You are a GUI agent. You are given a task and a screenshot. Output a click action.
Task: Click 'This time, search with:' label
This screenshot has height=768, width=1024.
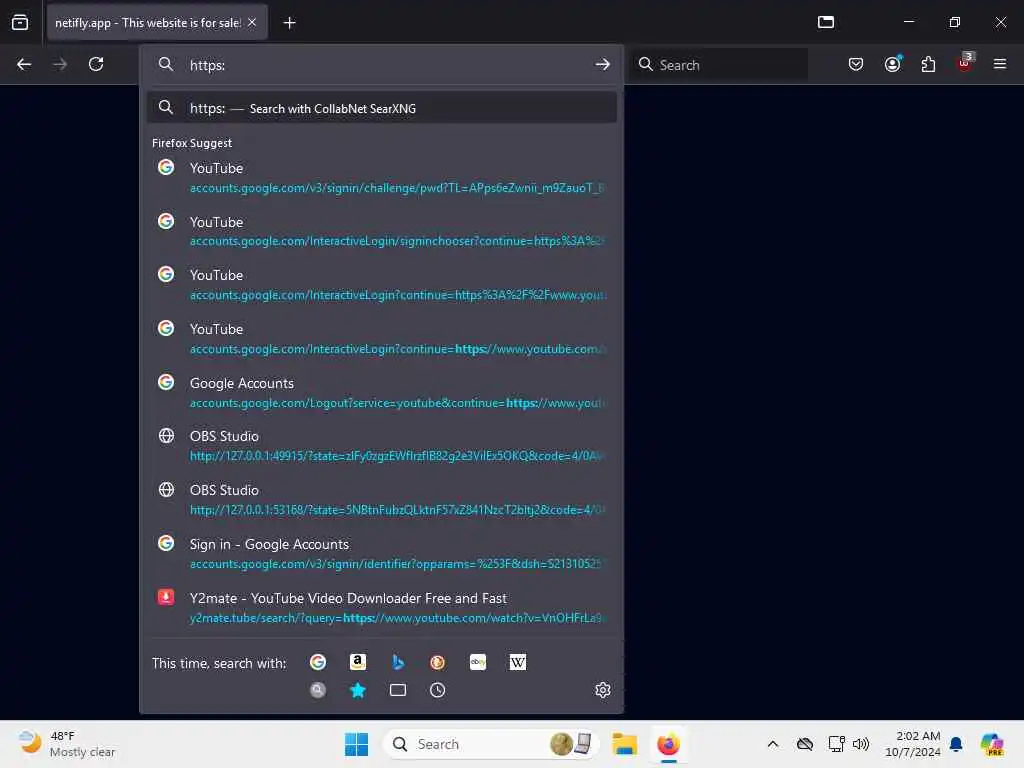[219, 663]
